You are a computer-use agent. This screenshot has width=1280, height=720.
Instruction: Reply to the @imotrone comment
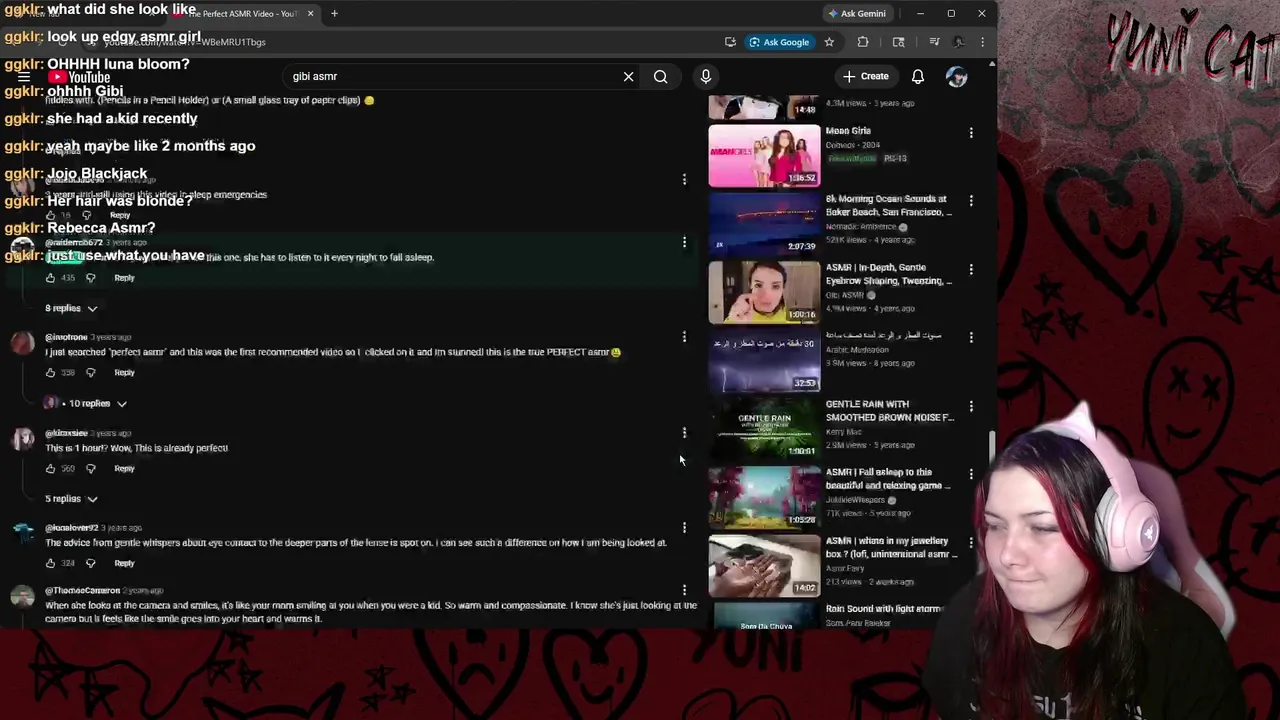[x=124, y=373]
